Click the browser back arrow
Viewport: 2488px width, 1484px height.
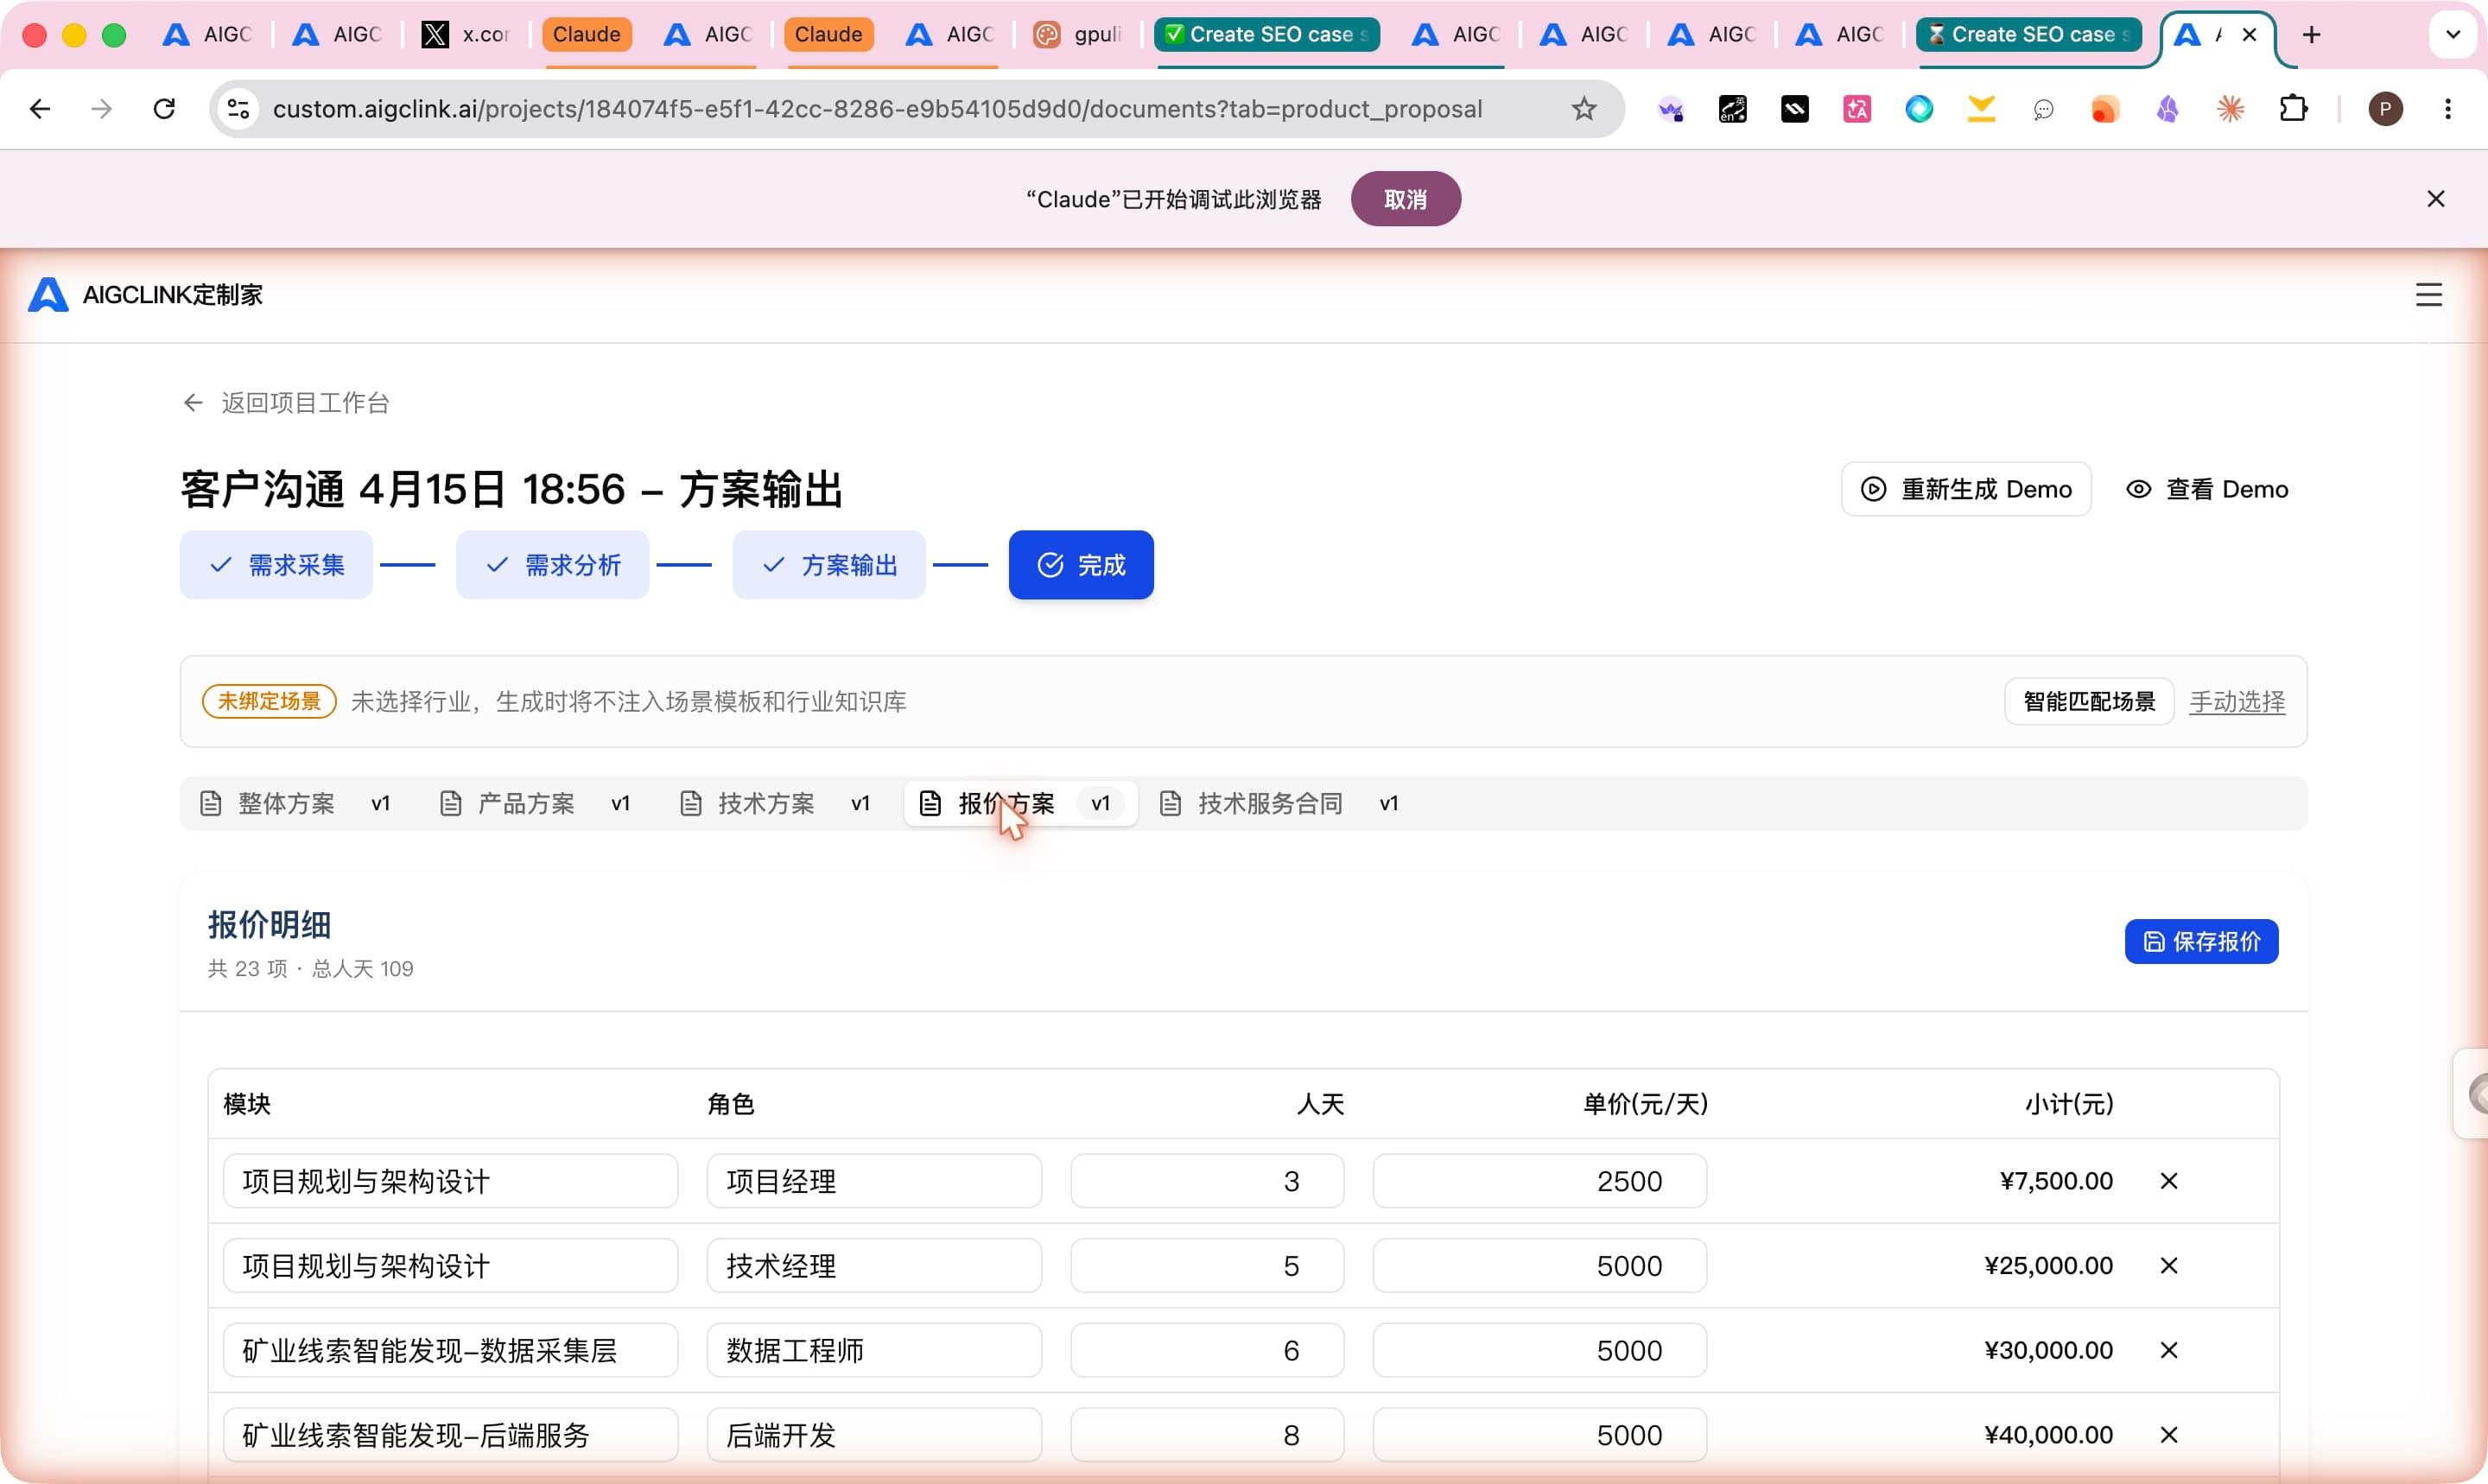(40, 109)
